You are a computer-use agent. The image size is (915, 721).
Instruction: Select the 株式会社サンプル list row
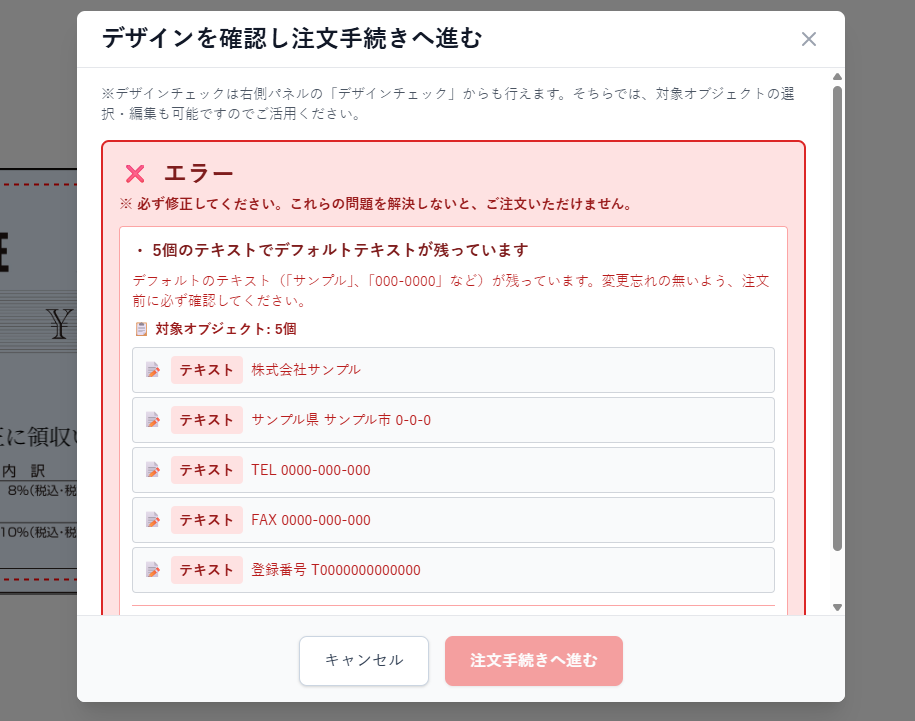453,369
